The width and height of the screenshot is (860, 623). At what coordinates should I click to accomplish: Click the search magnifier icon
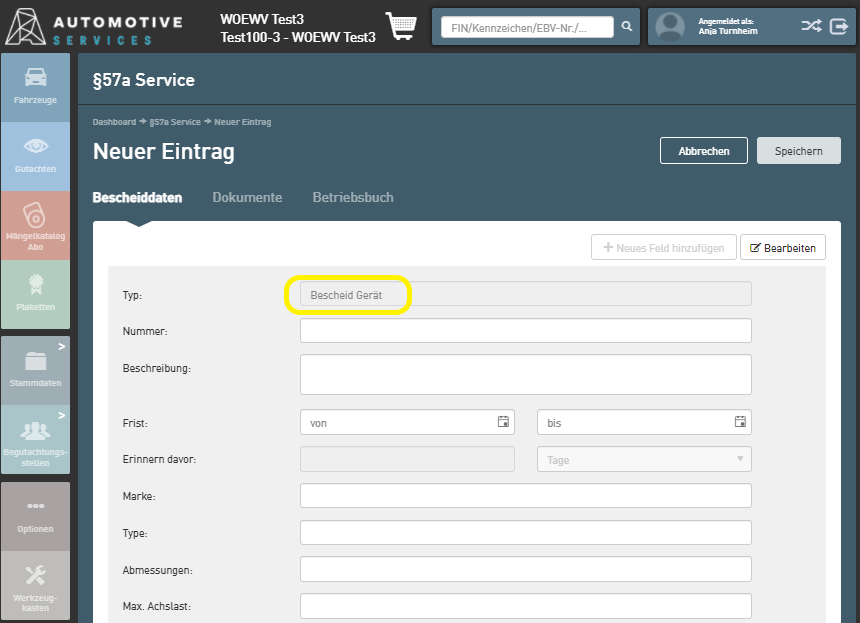[627, 27]
